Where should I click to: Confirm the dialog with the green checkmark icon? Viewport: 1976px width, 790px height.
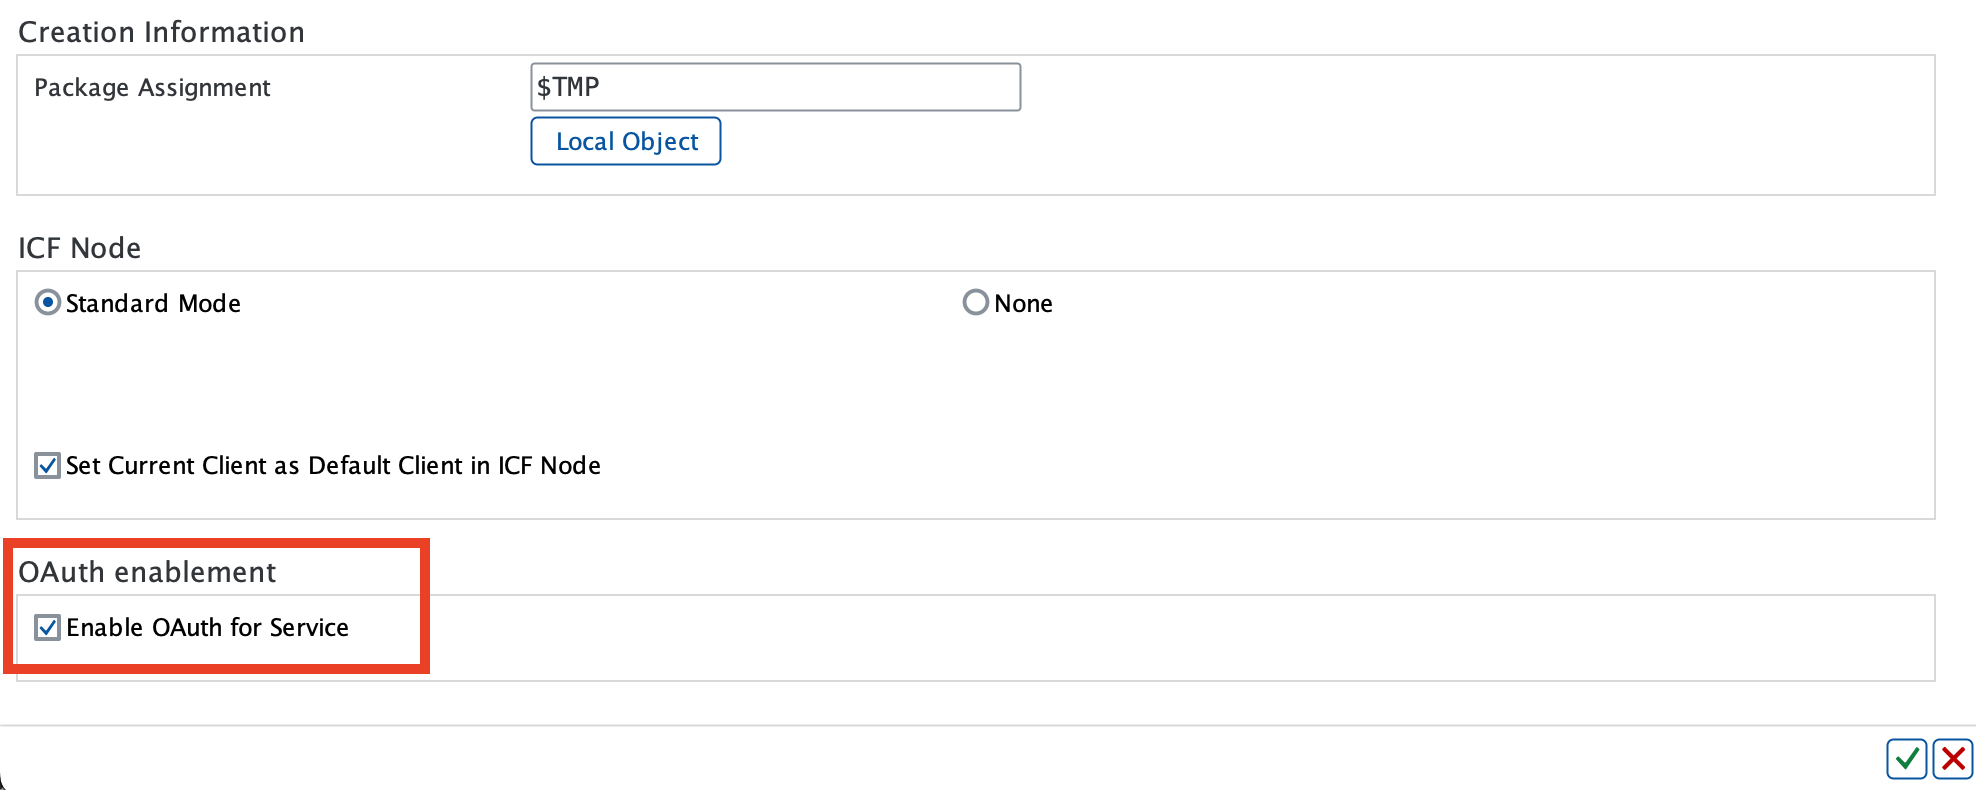point(1906,759)
